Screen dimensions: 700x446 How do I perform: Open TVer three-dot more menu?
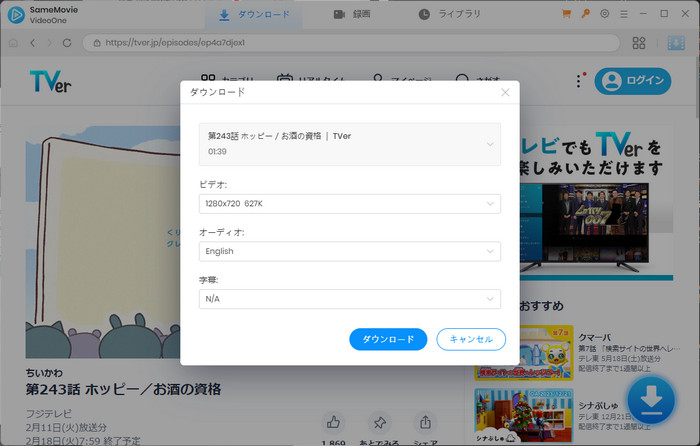(x=579, y=81)
